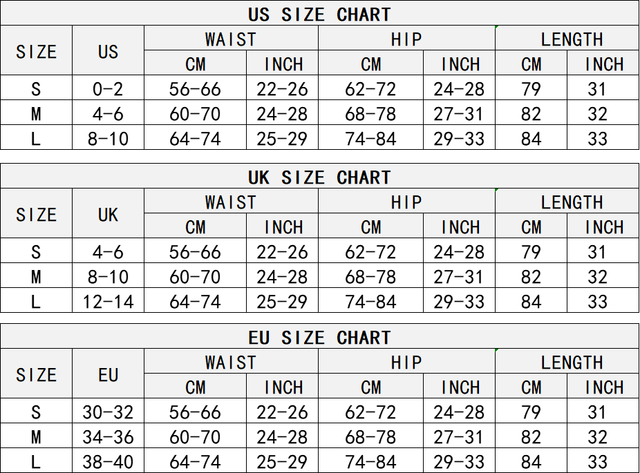Image resolution: width=640 pixels, height=473 pixels.
Task: Select the HIP header in UK chart
Action: tap(406, 202)
